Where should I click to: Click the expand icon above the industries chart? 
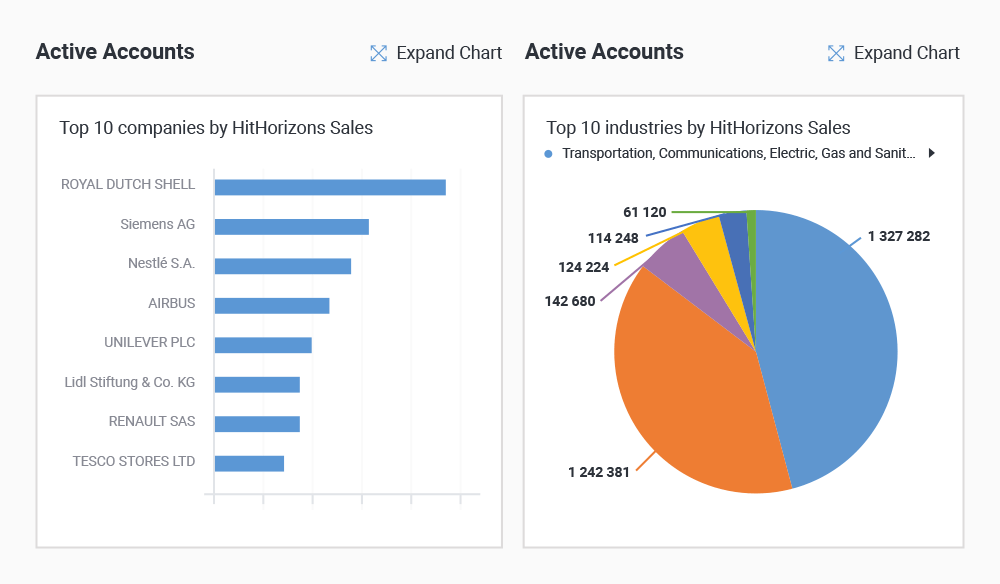tap(836, 54)
